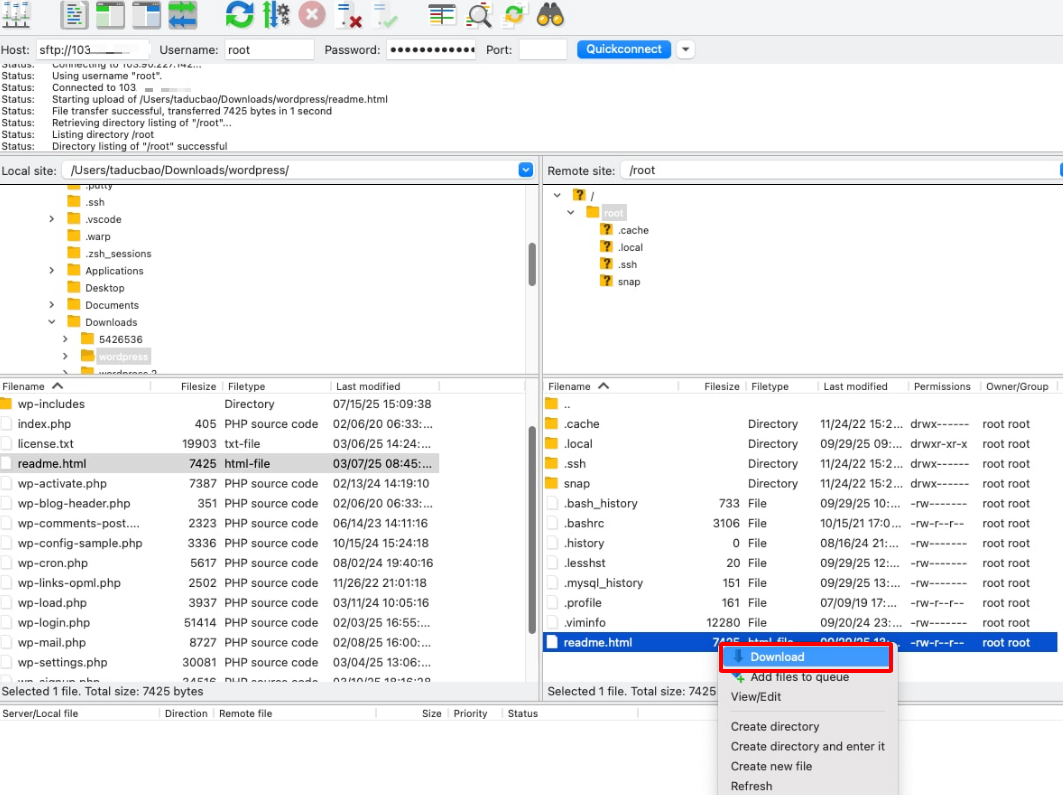
Task: Select local wp-includes directory
Action: pos(220,404)
